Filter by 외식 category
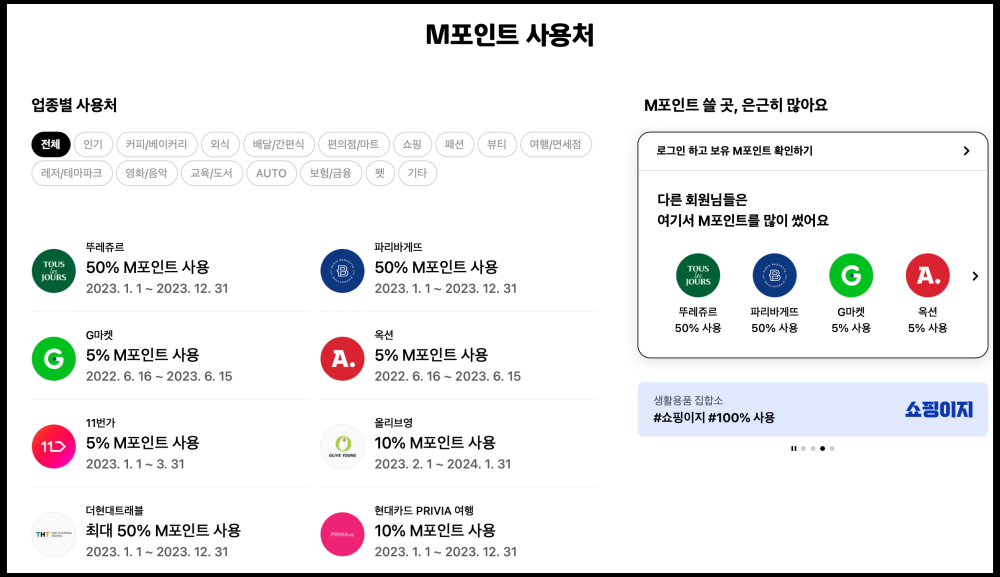This screenshot has height=577, width=1000. click(220, 144)
